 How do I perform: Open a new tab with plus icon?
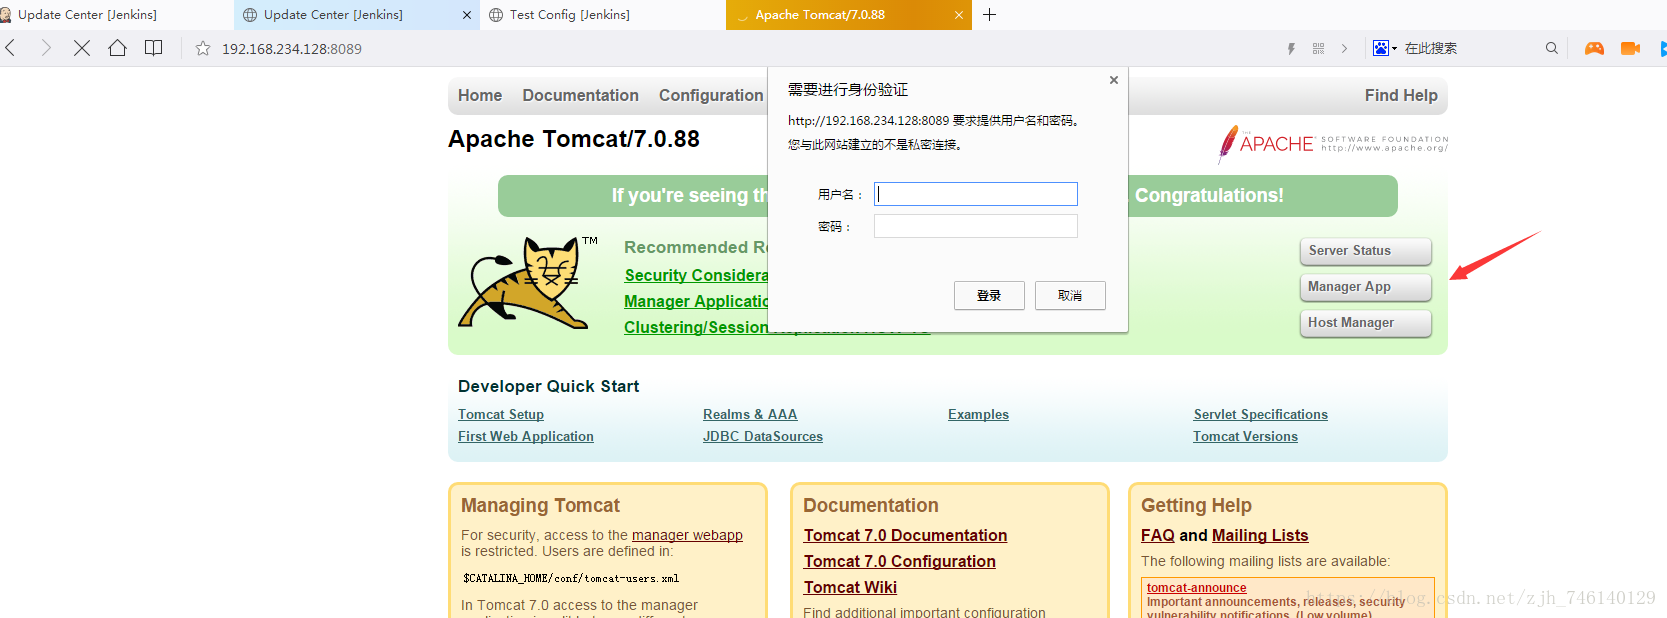click(x=989, y=15)
